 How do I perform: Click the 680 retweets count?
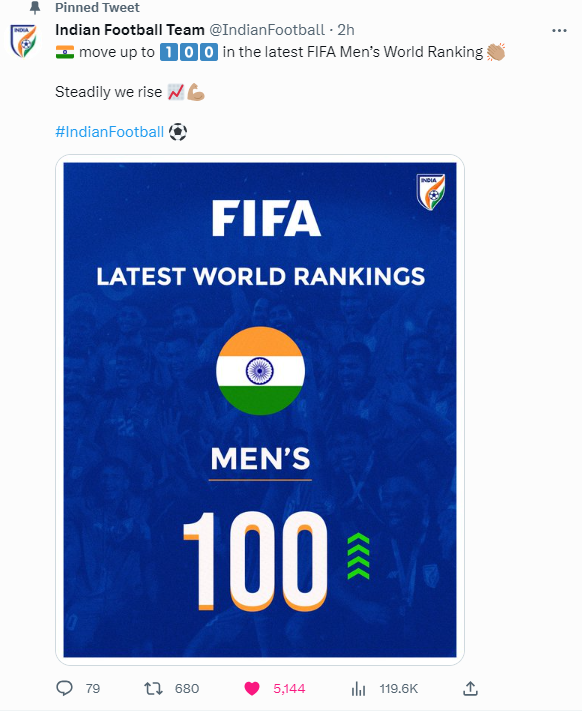[187, 689]
